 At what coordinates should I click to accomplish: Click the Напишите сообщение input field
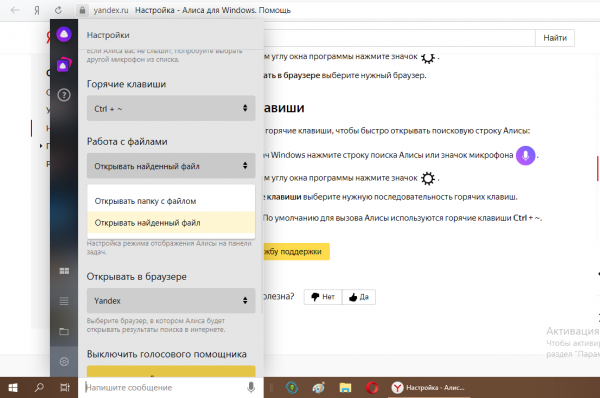pyautogui.click(x=164, y=387)
